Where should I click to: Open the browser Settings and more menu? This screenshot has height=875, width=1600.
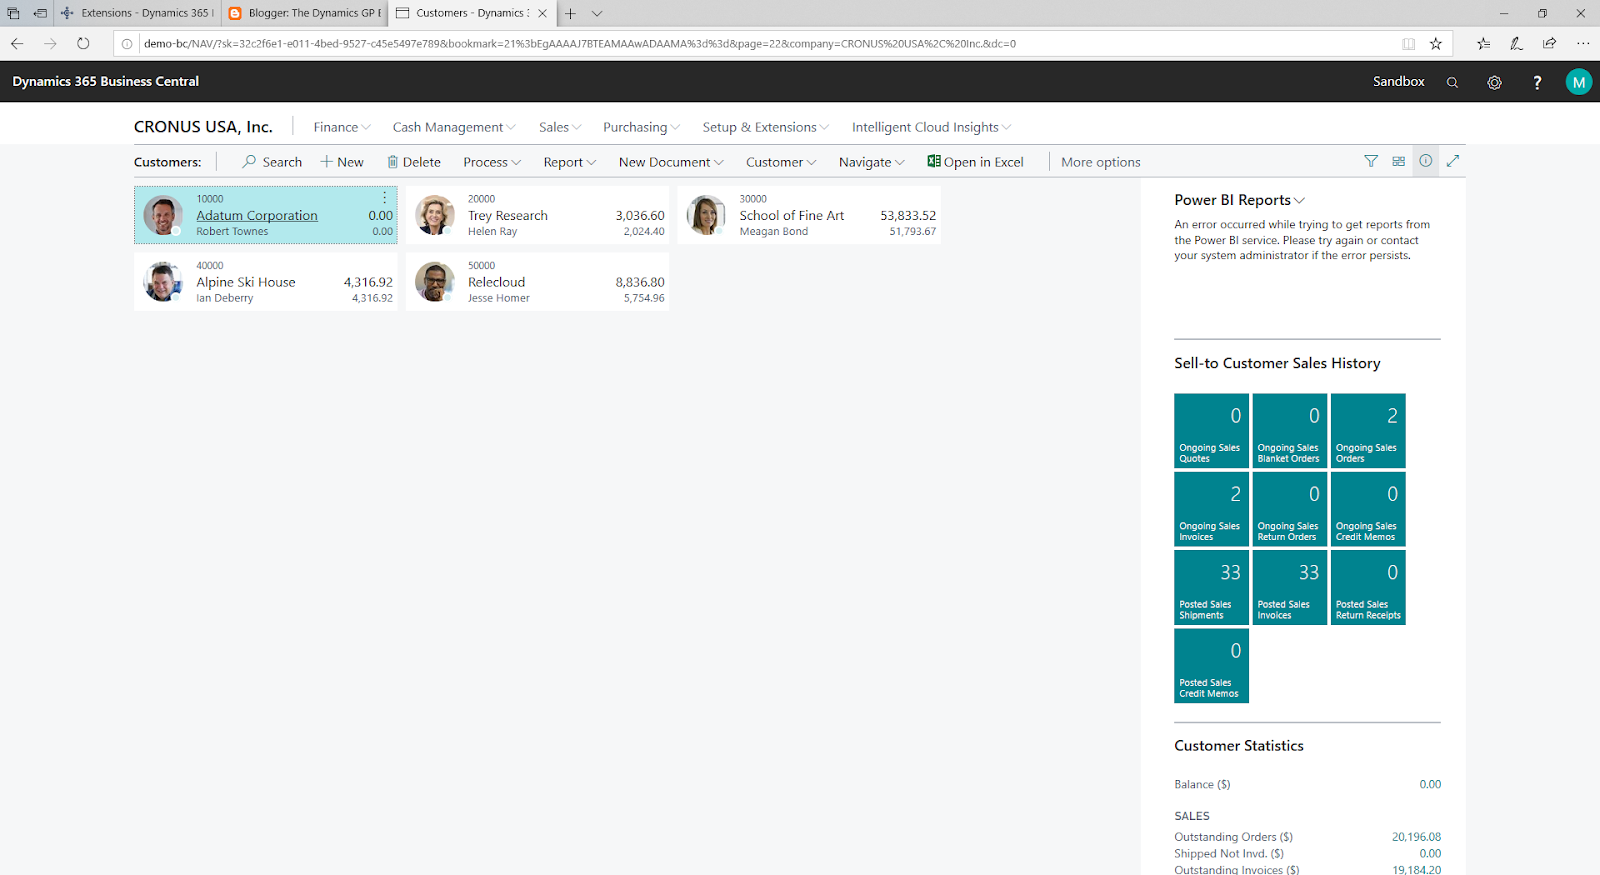[x=1583, y=43]
